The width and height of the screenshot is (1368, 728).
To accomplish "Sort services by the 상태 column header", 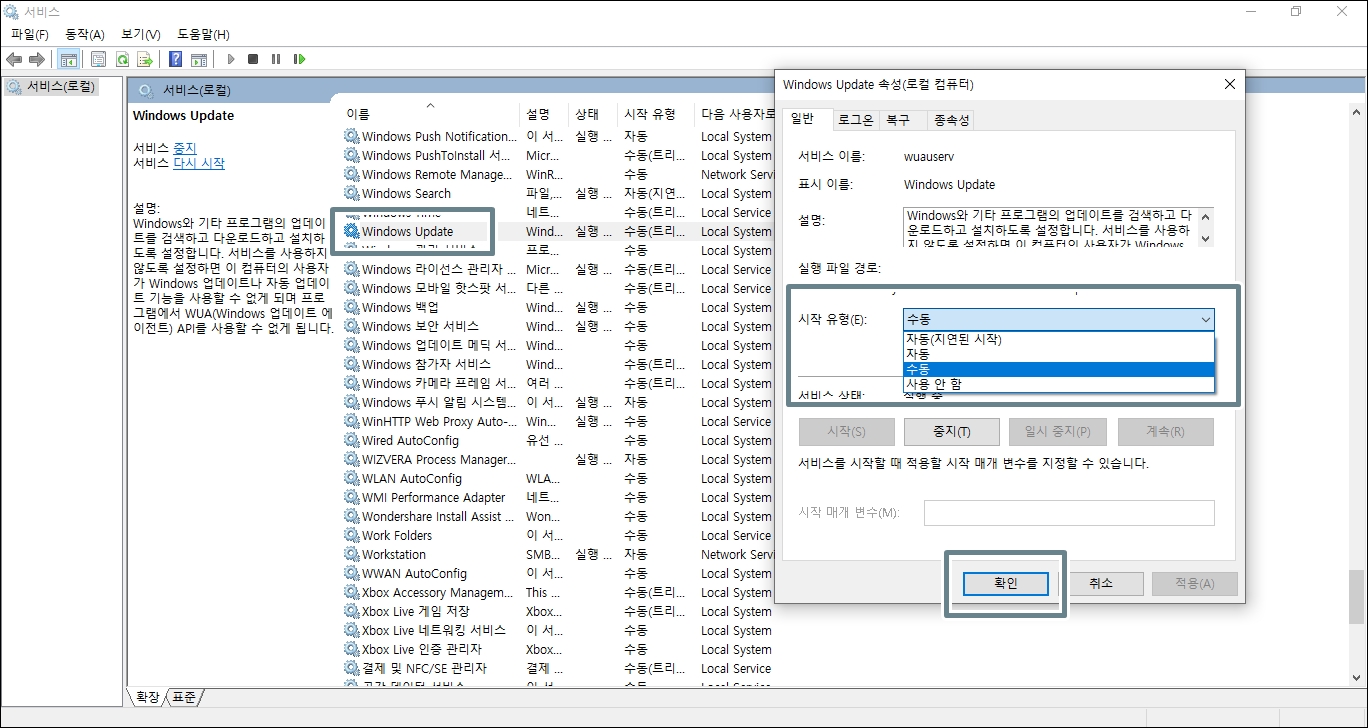I will pyautogui.click(x=592, y=114).
